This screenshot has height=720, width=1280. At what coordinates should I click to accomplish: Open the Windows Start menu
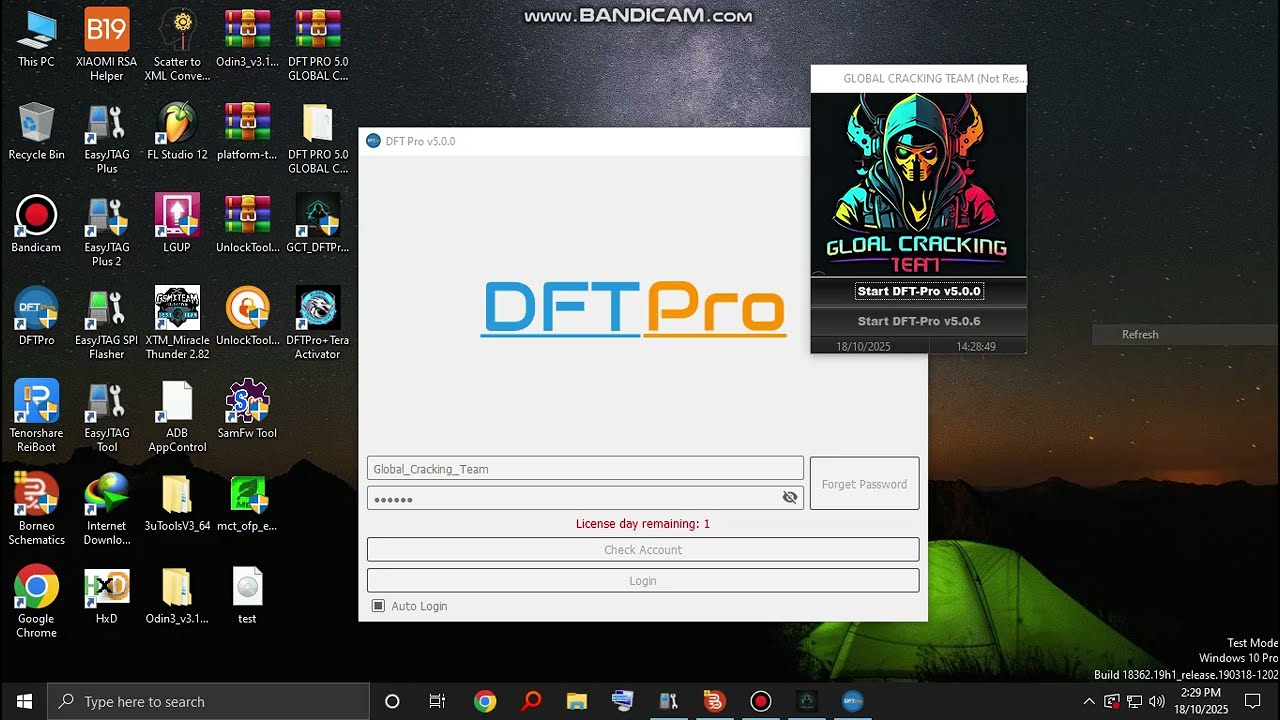(24, 701)
